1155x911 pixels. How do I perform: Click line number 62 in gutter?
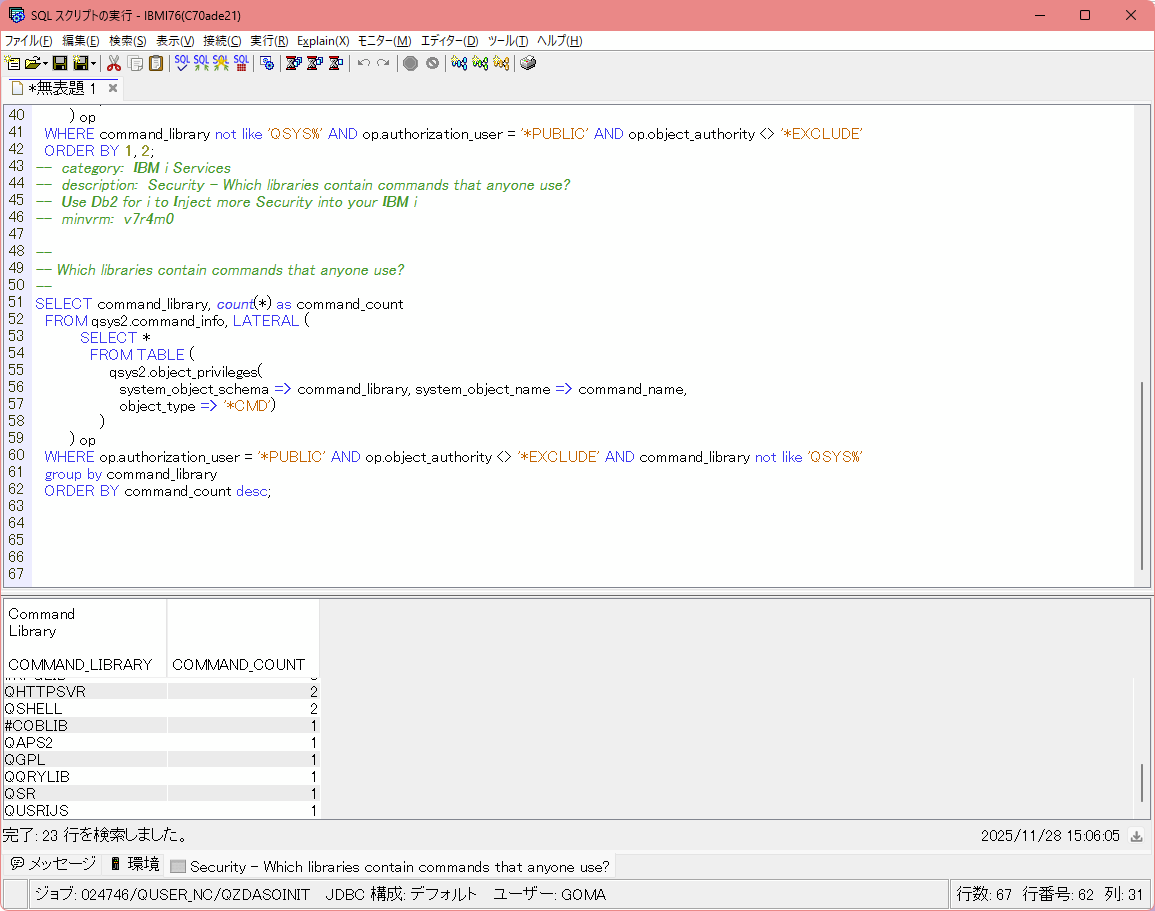(x=16, y=490)
